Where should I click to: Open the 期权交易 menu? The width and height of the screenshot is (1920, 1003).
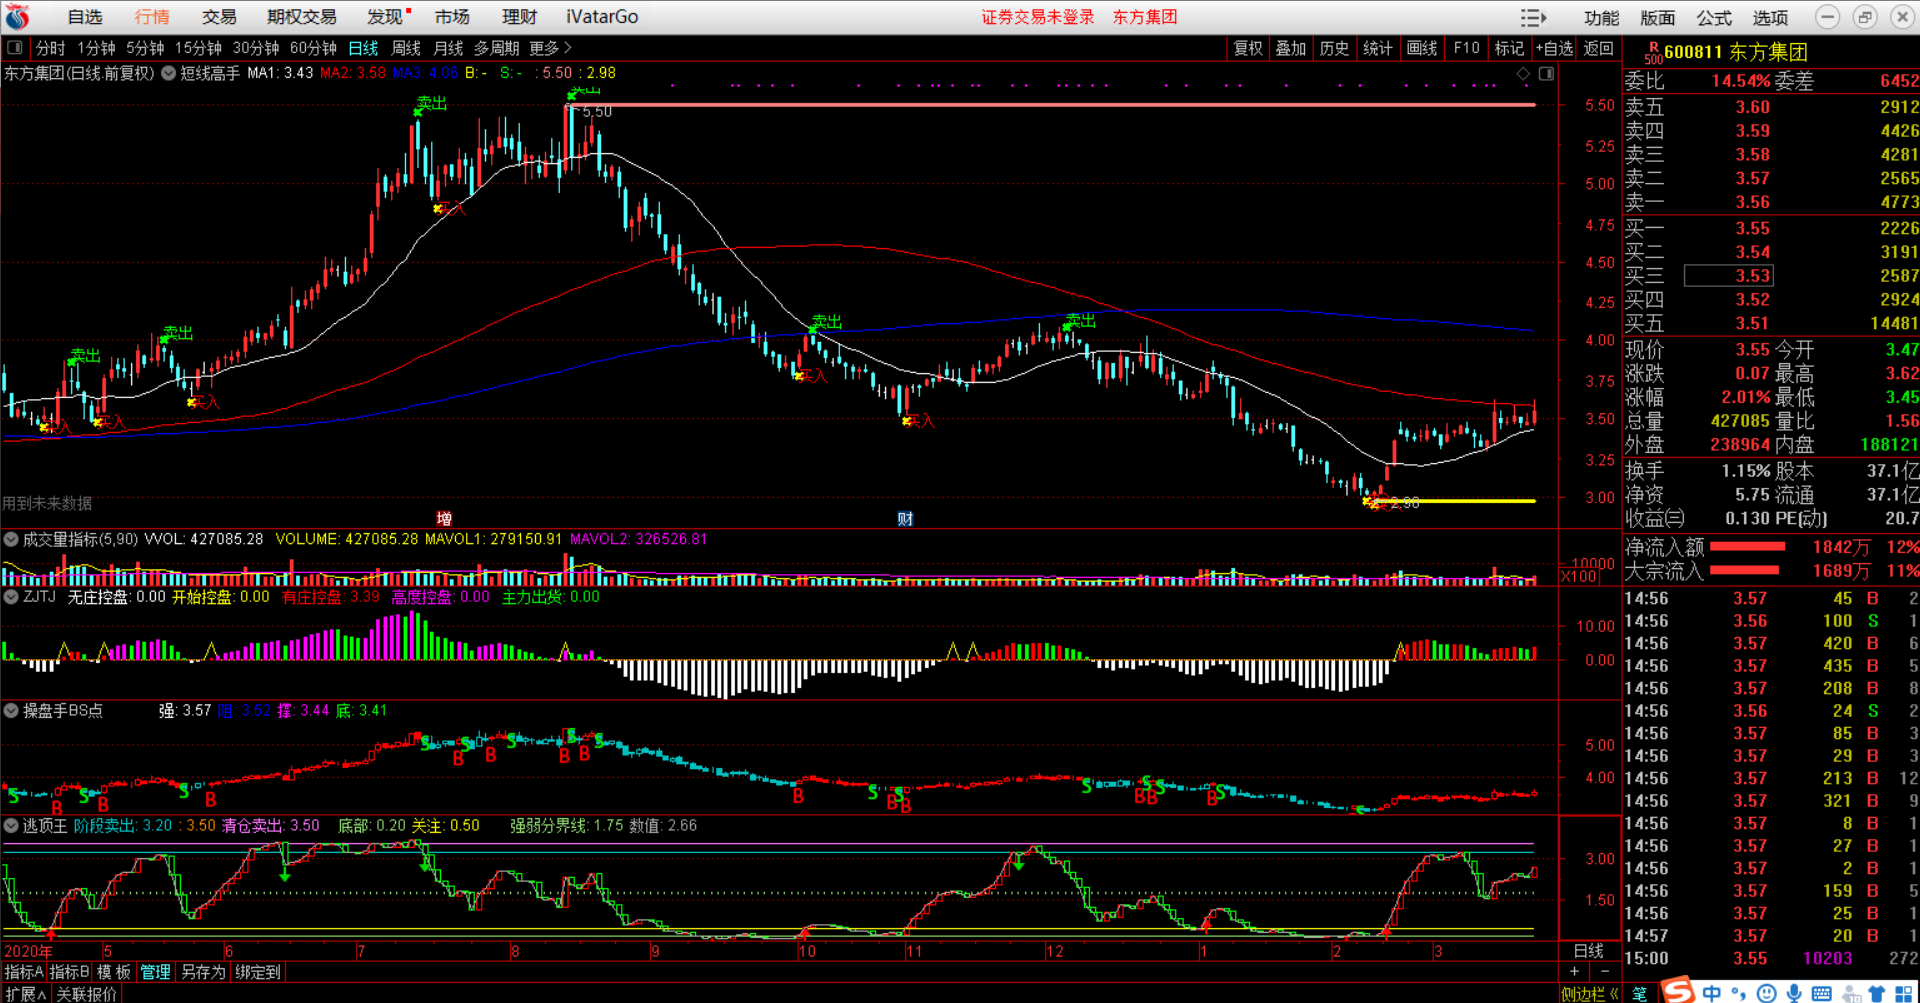302,17
